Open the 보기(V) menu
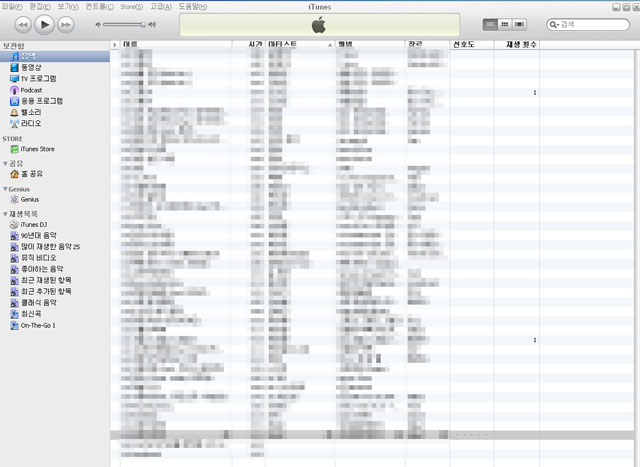Image resolution: width=640 pixels, height=467 pixels. point(68,7)
